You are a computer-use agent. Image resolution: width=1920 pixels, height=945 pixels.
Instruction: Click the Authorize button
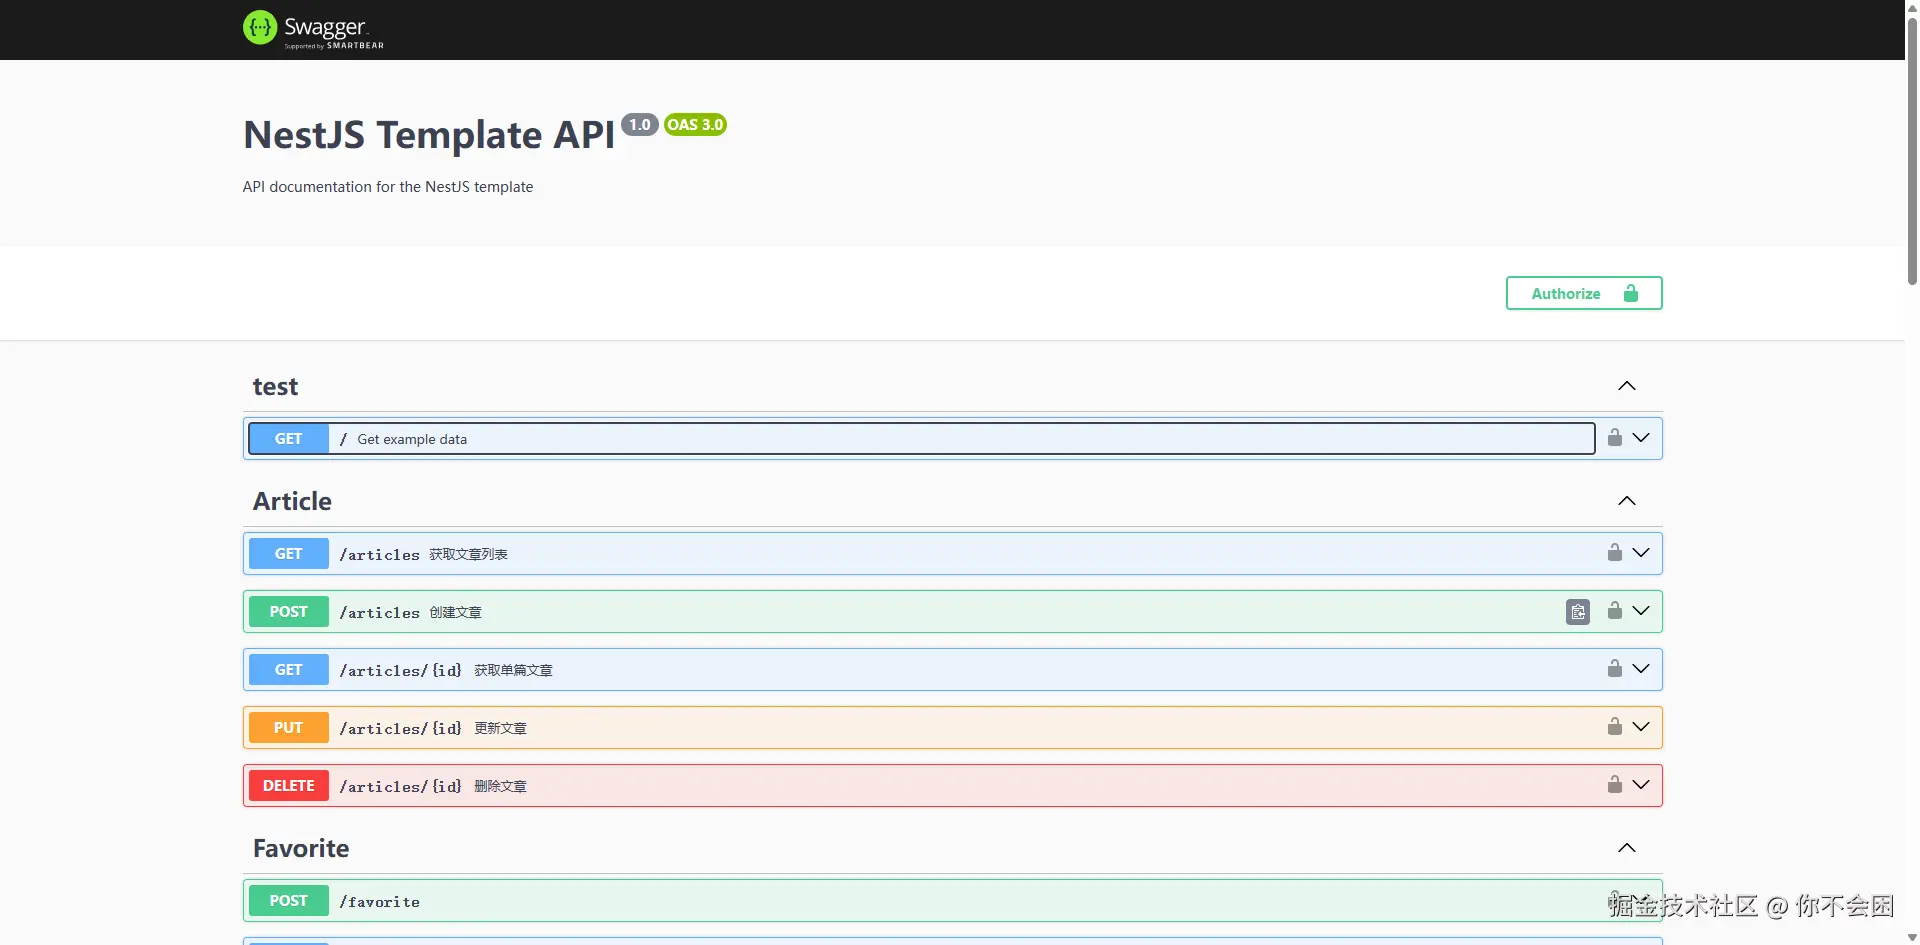1584,293
